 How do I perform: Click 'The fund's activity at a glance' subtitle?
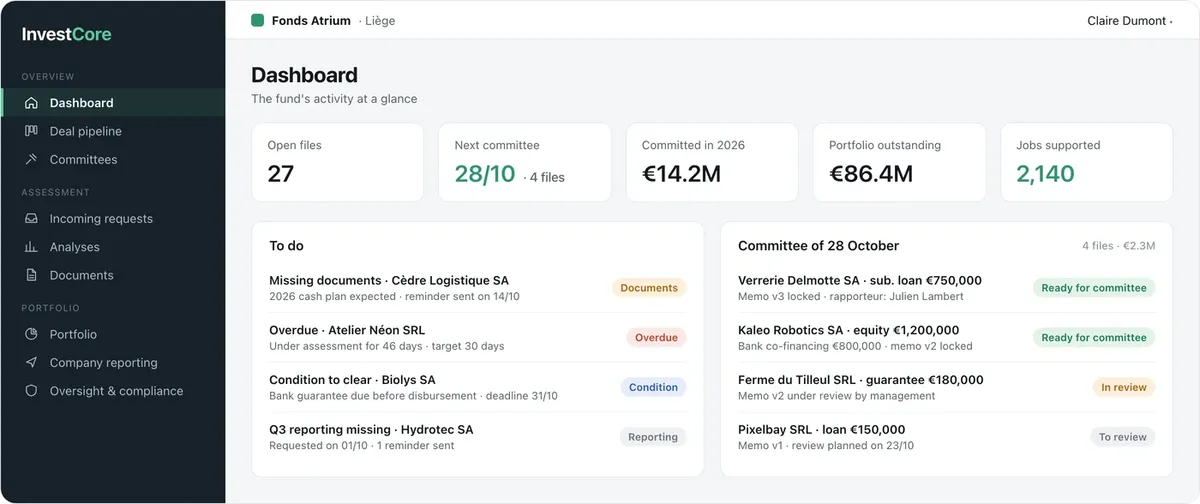[x=334, y=99]
